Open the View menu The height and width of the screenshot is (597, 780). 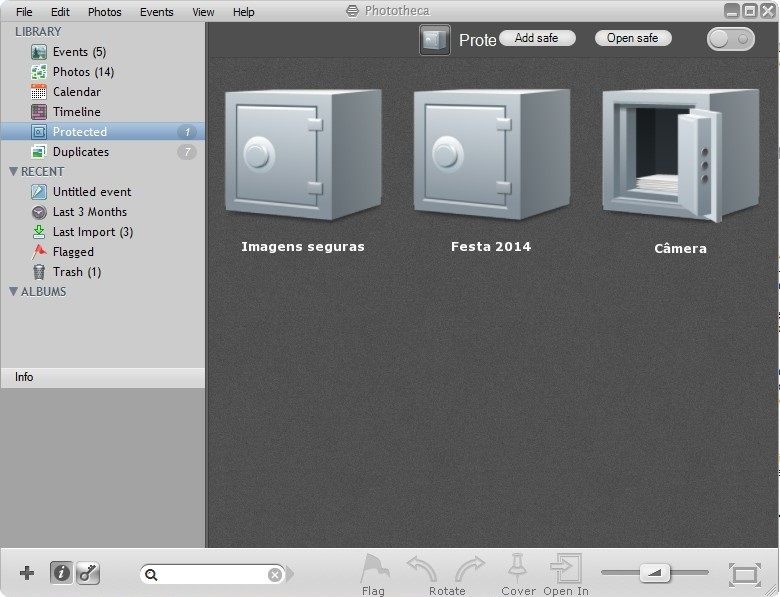click(203, 12)
